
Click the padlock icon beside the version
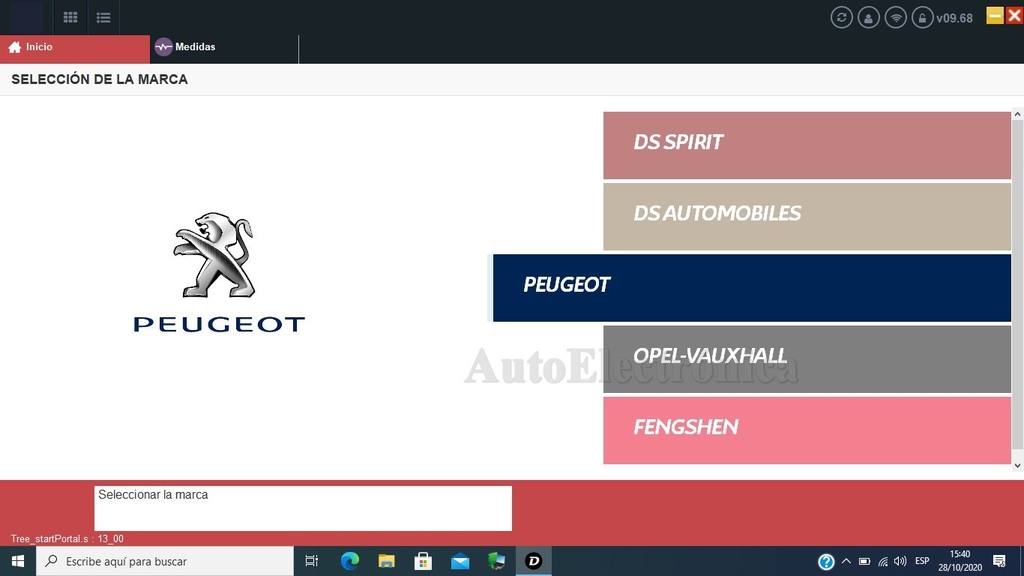(922, 18)
